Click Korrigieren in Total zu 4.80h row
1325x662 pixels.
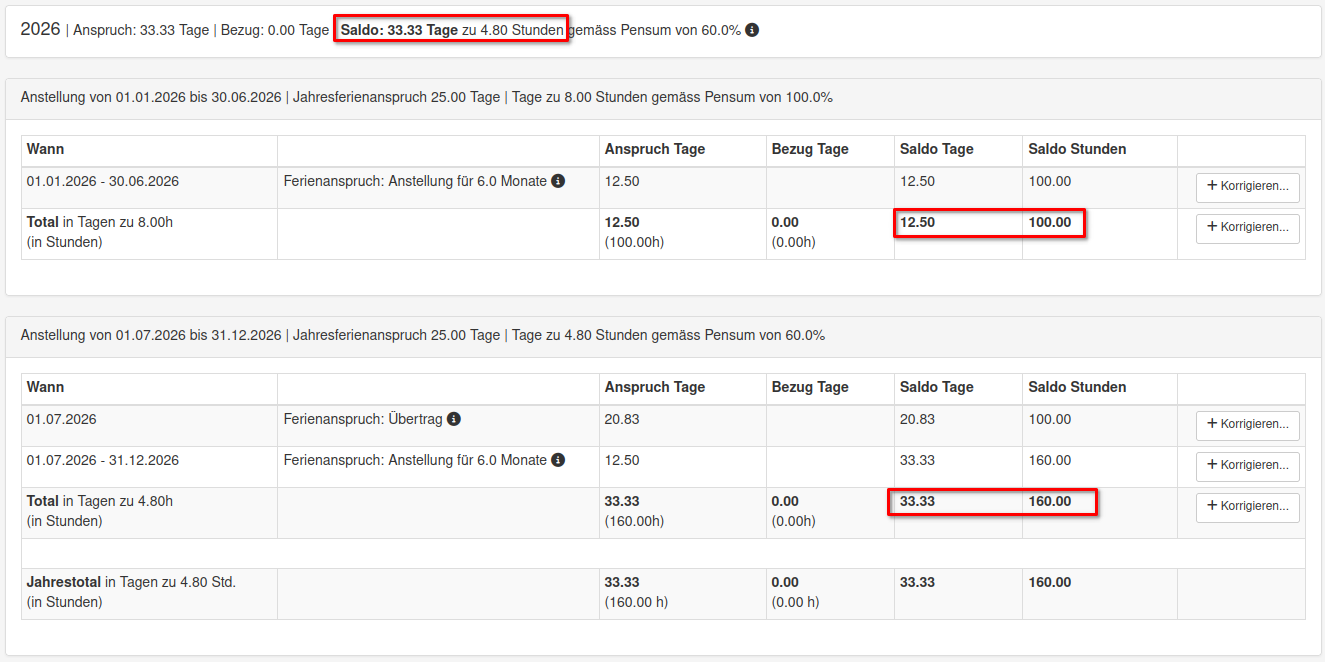(1247, 507)
